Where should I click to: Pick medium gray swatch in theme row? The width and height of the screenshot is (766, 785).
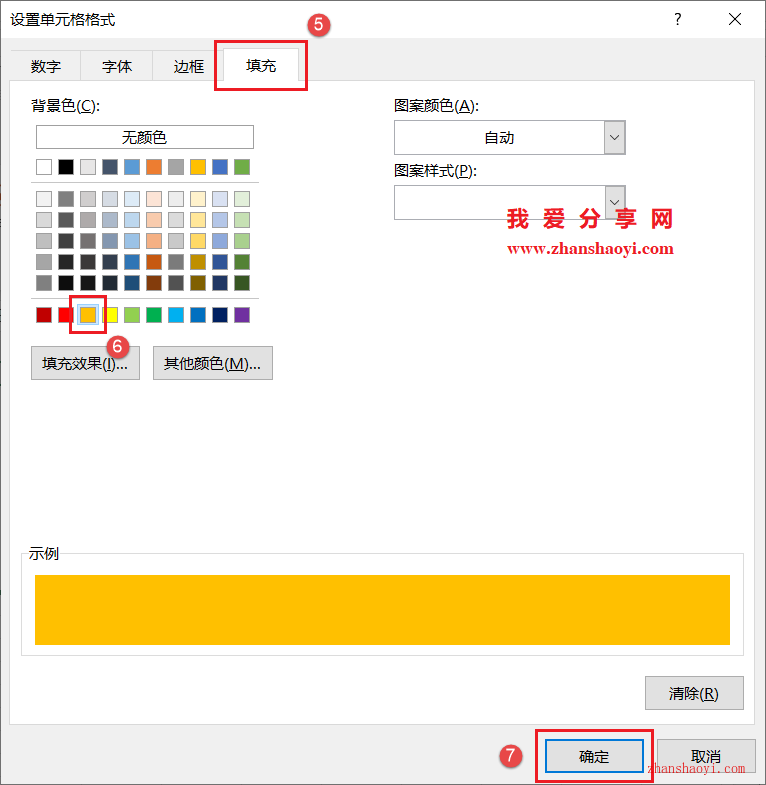[176, 167]
